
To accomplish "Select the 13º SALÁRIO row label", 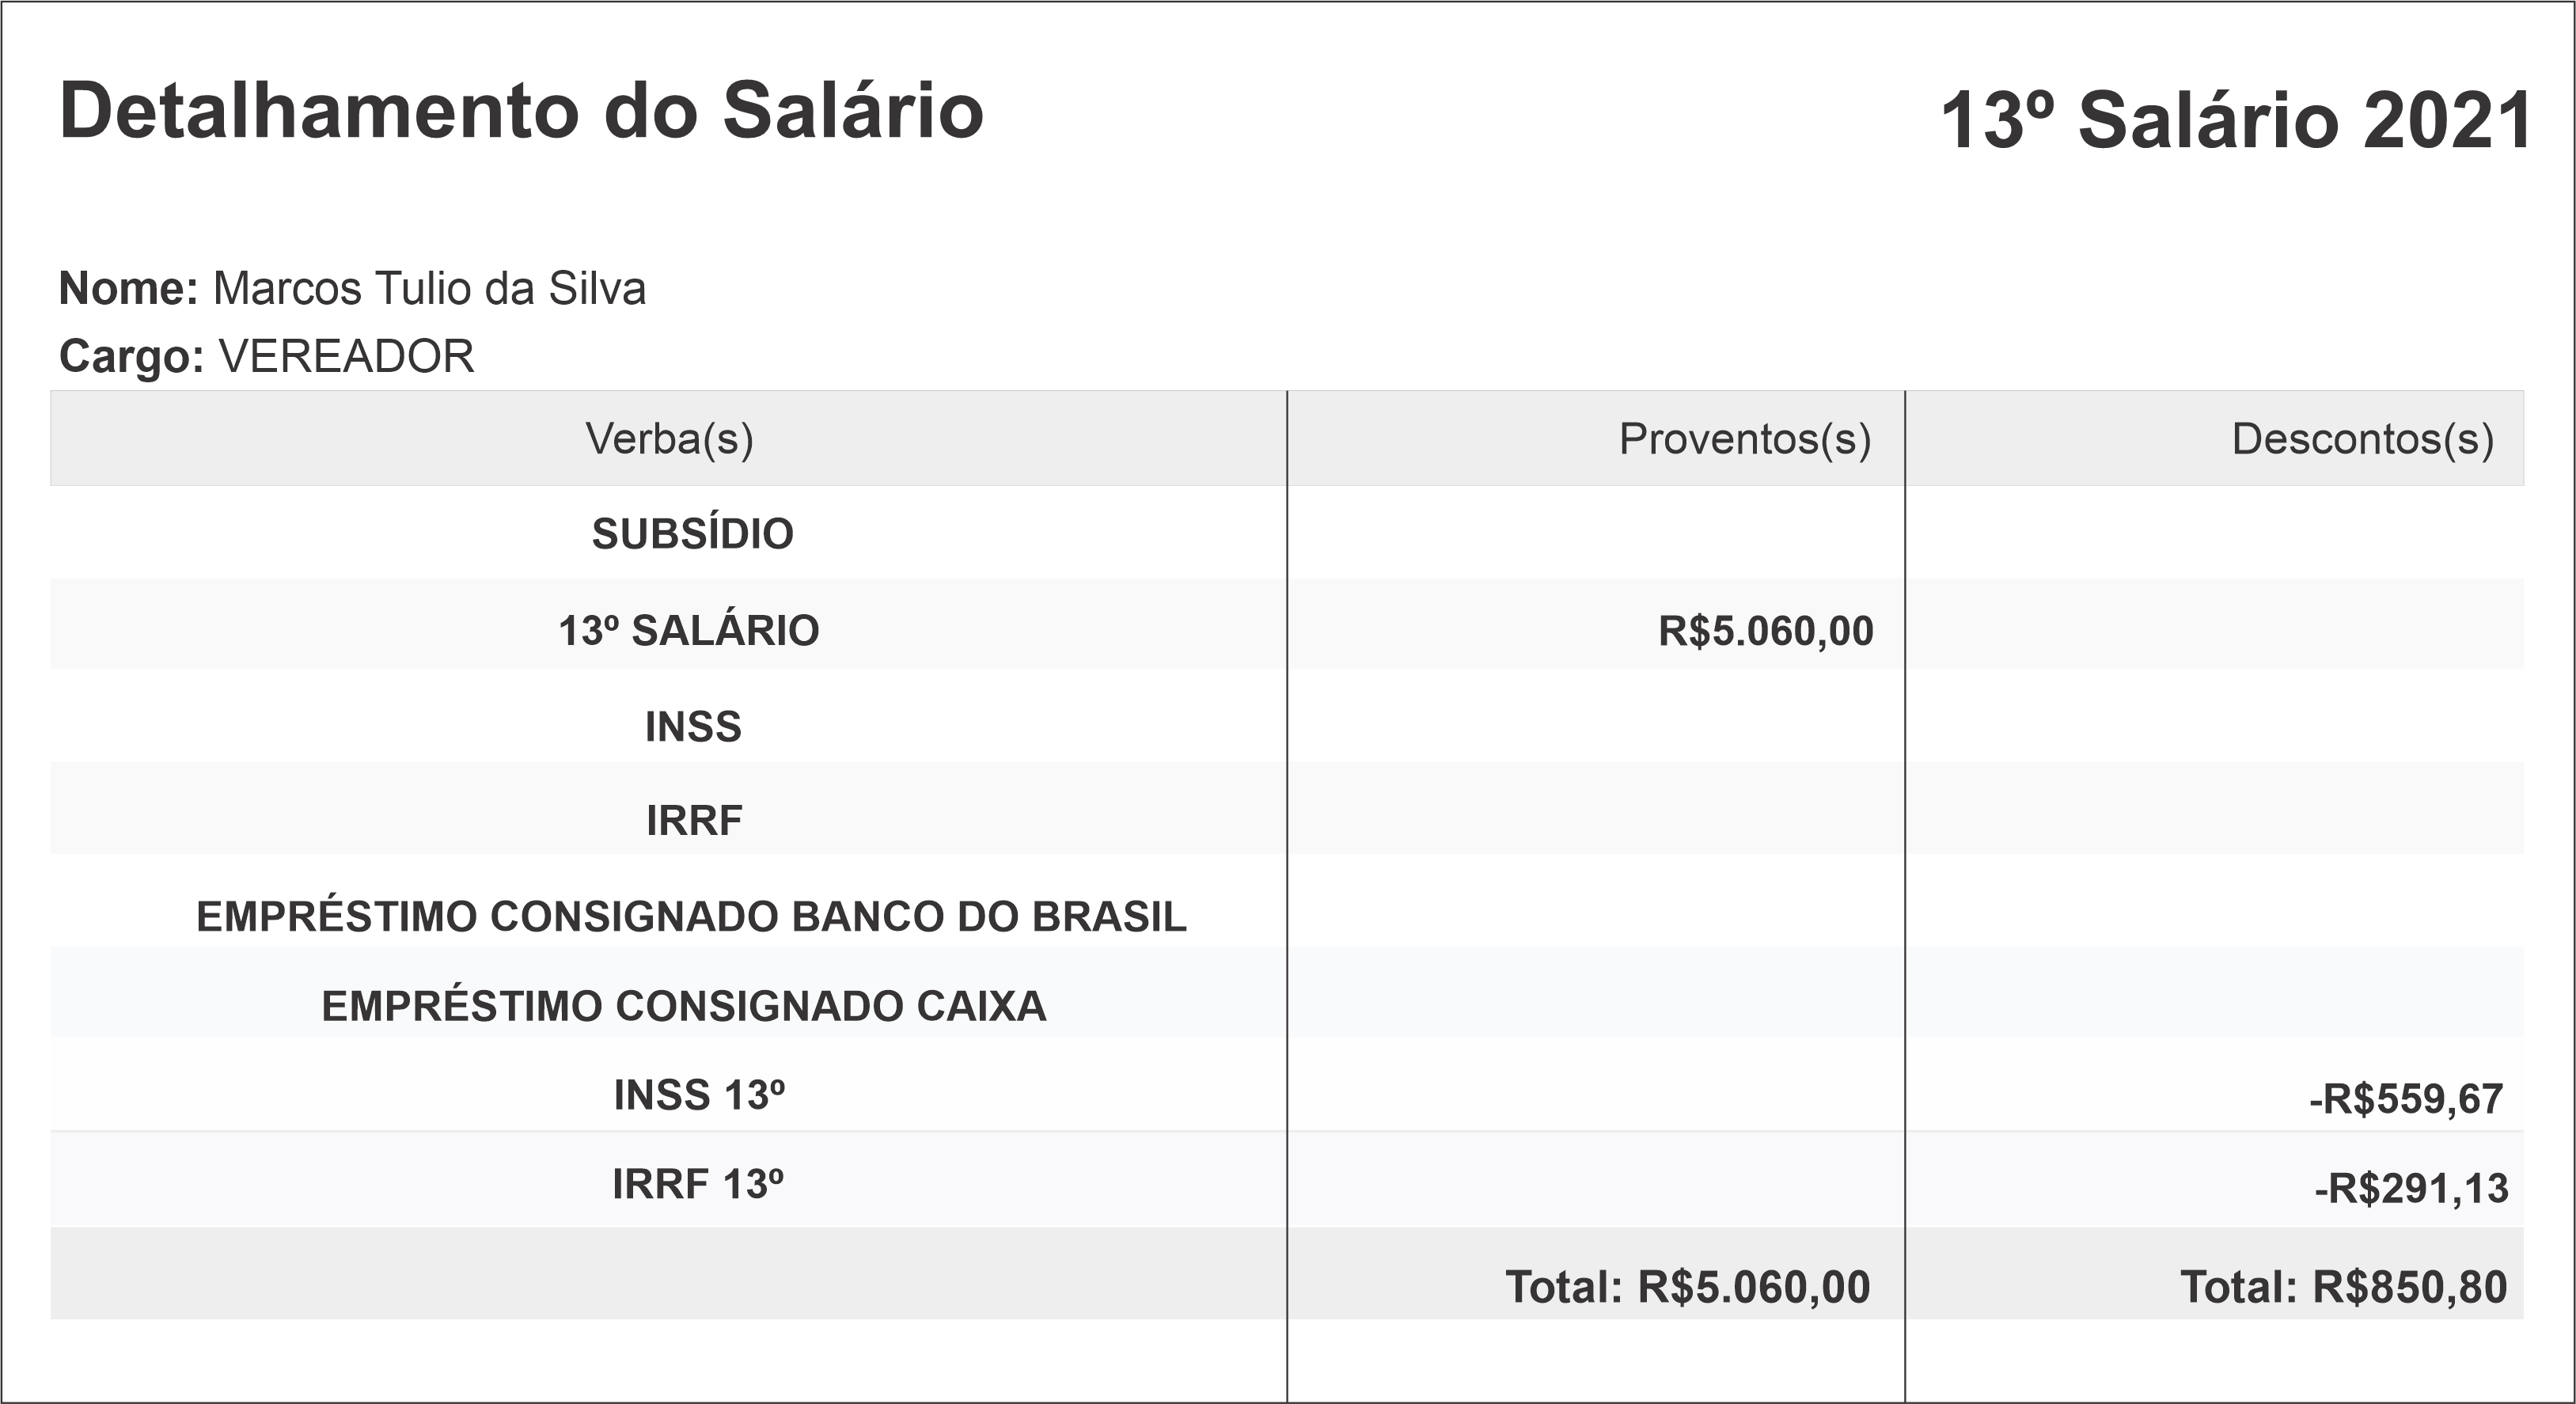I will pyautogui.click(x=689, y=631).
